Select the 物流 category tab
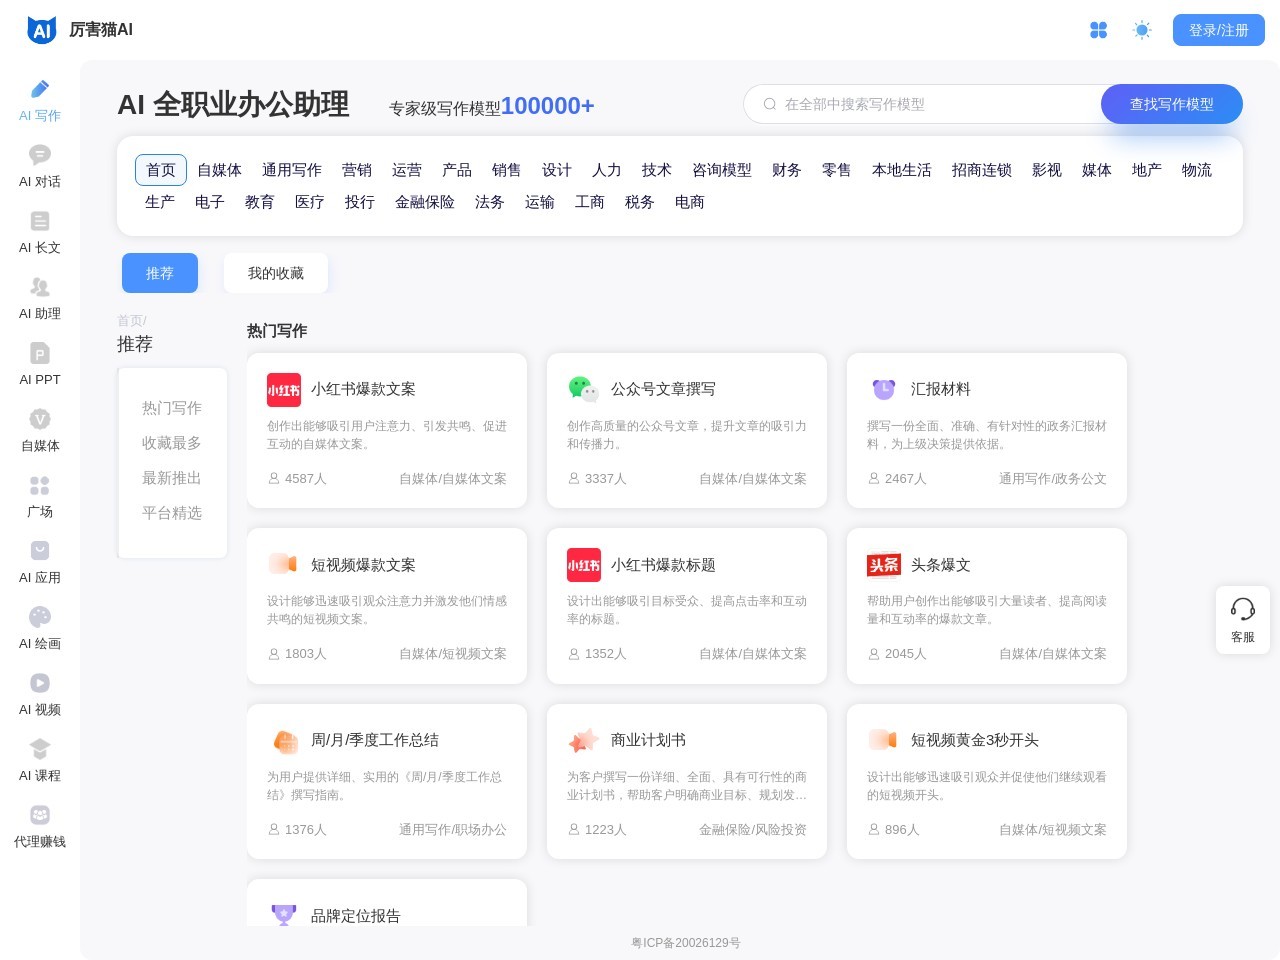The image size is (1280, 960). pyautogui.click(x=1197, y=170)
